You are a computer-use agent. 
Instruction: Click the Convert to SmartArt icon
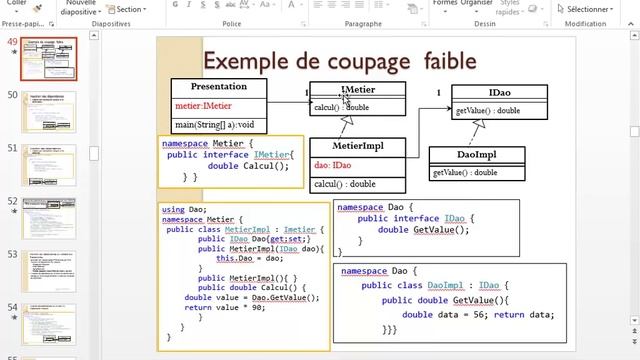click(412, 8)
